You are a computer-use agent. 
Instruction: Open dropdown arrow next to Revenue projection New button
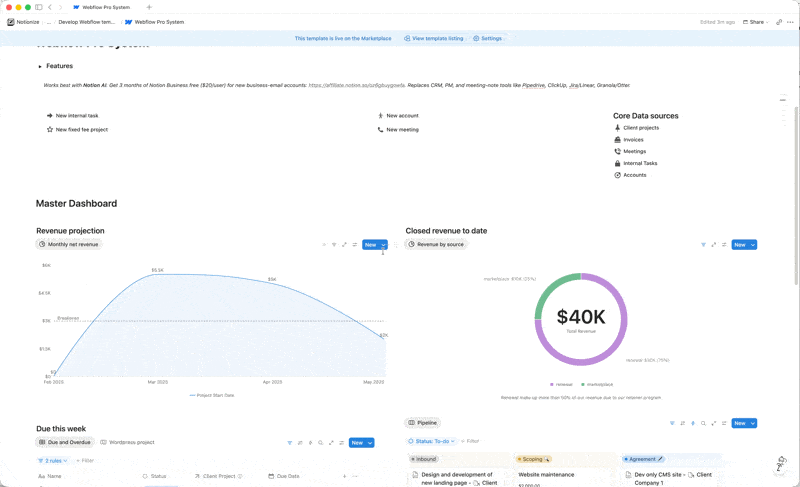click(x=383, y=245)
